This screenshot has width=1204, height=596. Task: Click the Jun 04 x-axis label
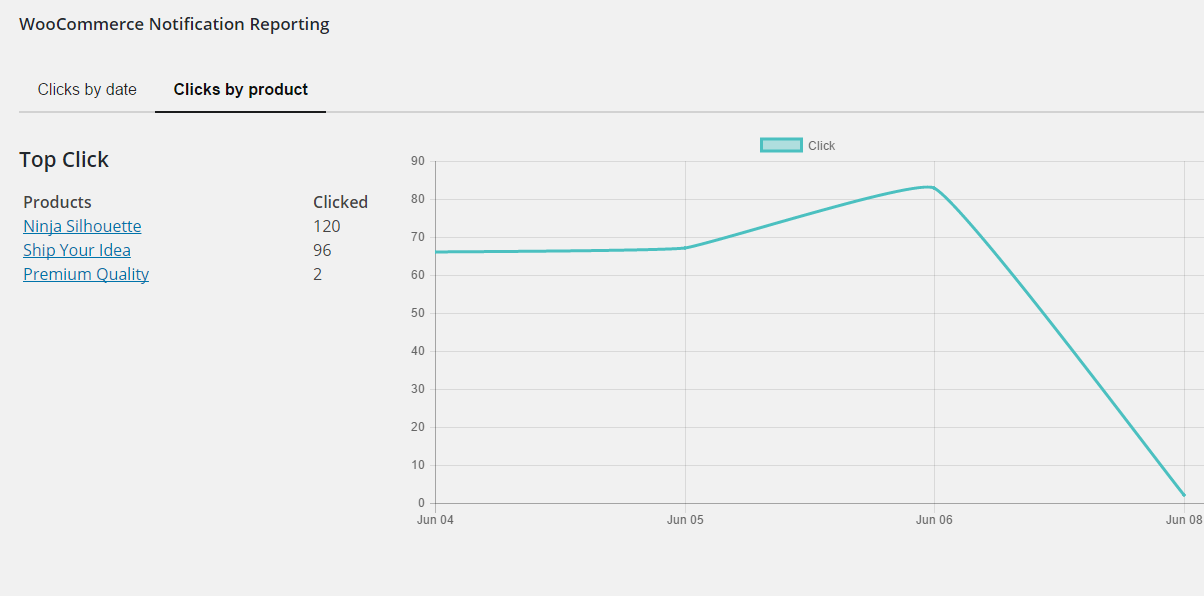pyautogui.click(x=434, y=520)
